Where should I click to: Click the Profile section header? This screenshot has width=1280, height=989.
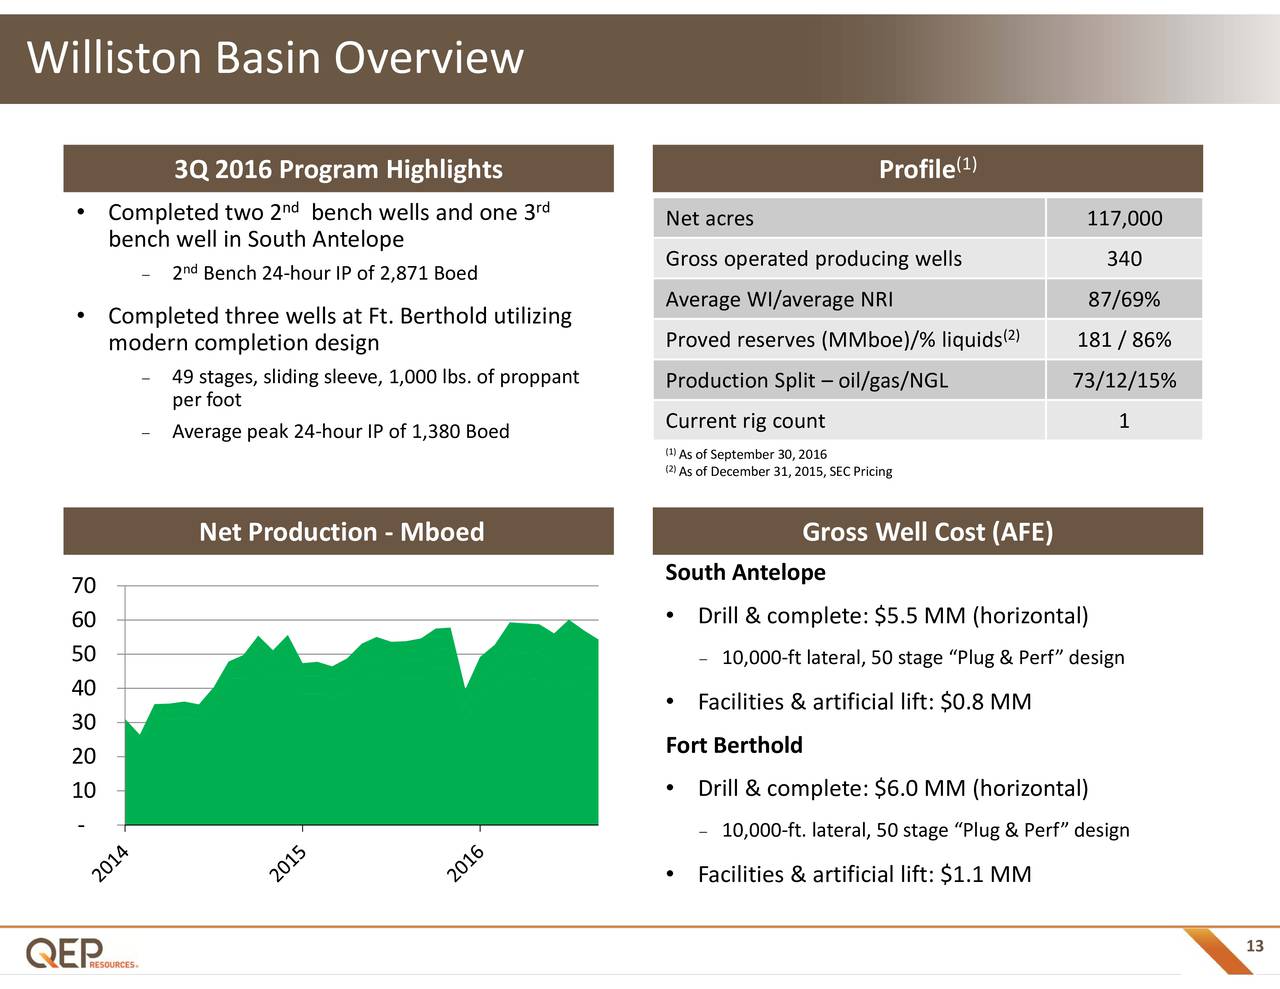(927, 169)
